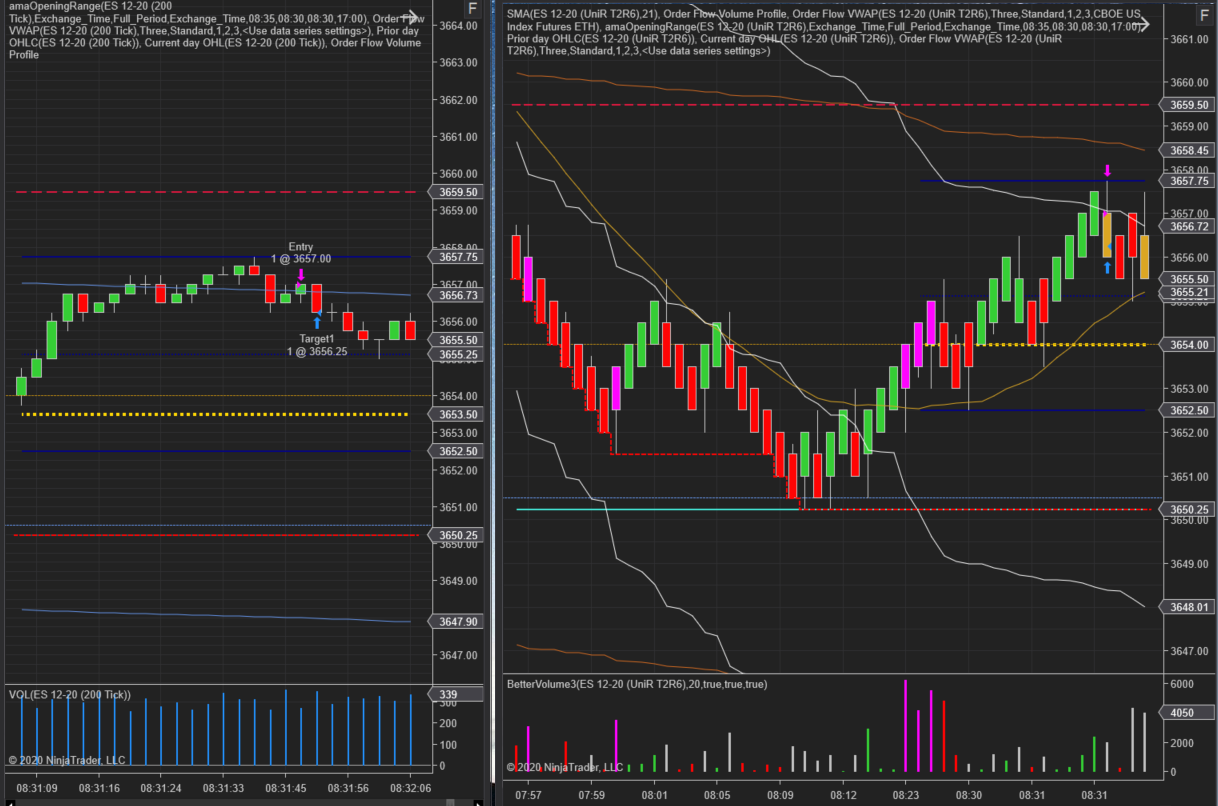Click the BetterVolume3 panel label
1218x806 pixels.
click(638, 684)
